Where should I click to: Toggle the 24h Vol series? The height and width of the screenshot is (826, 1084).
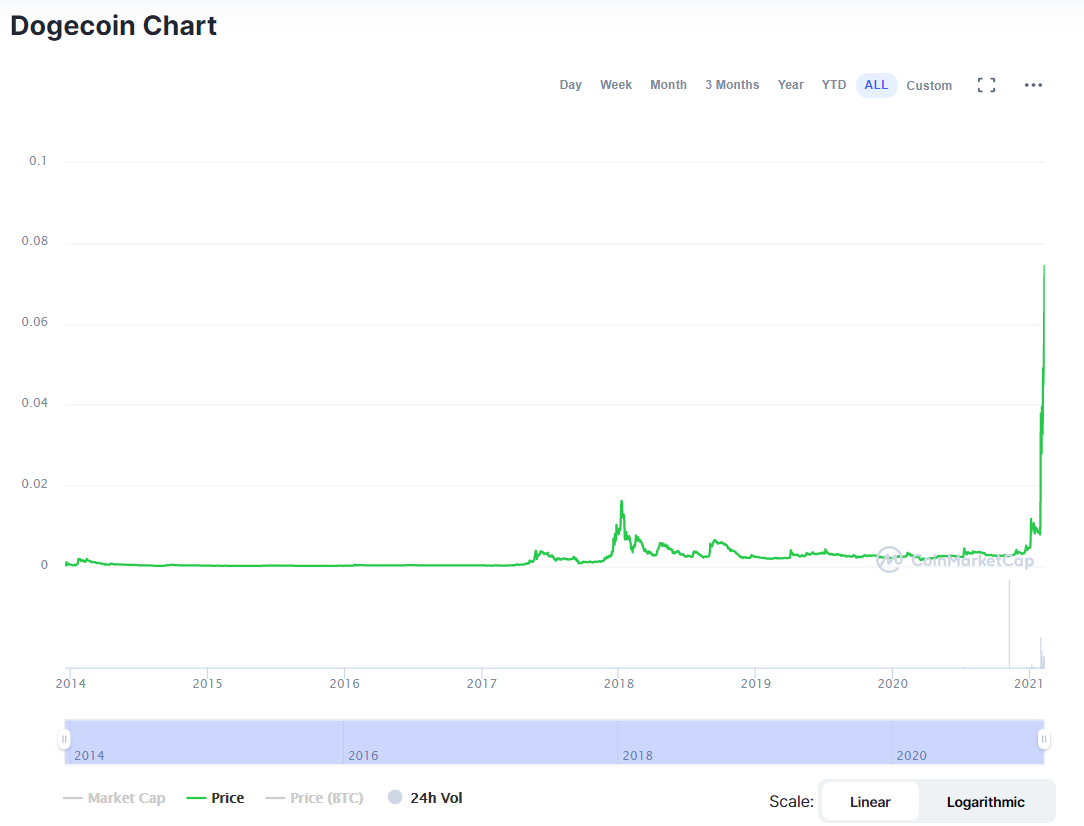(x=425, y=798)
